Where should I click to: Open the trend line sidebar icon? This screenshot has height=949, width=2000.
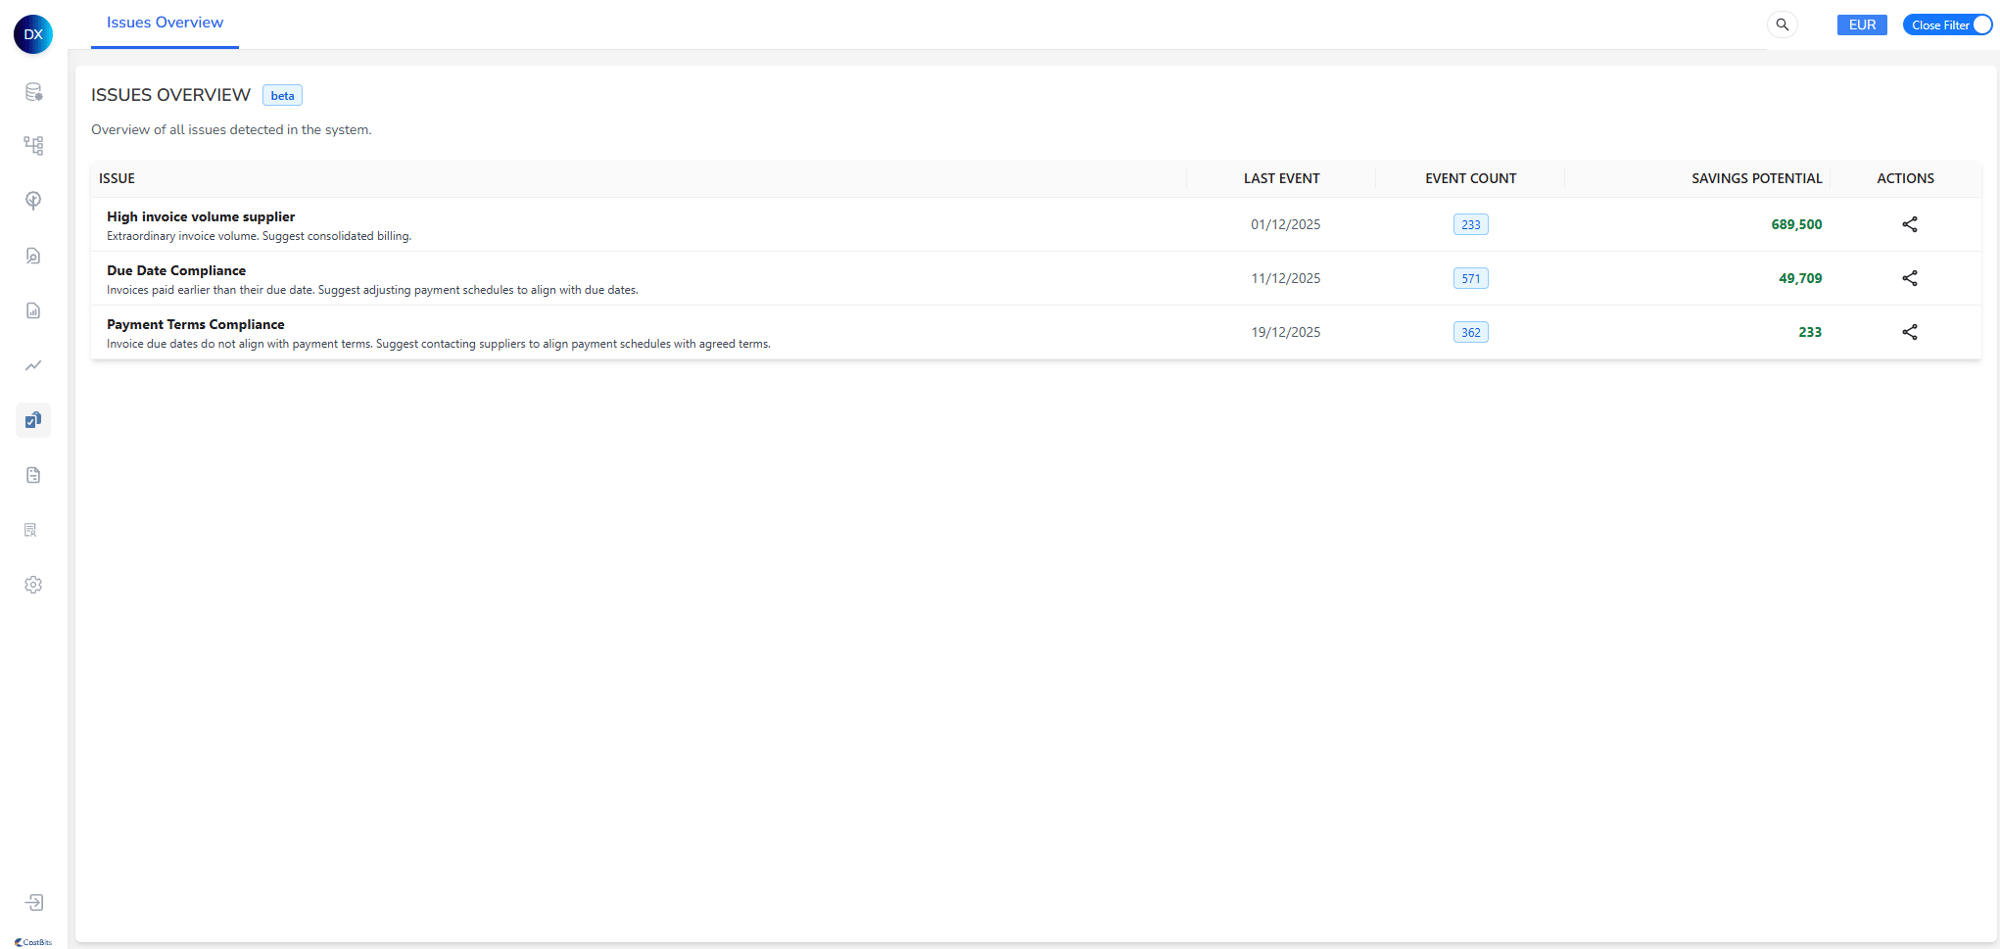[x=33, y=366]
